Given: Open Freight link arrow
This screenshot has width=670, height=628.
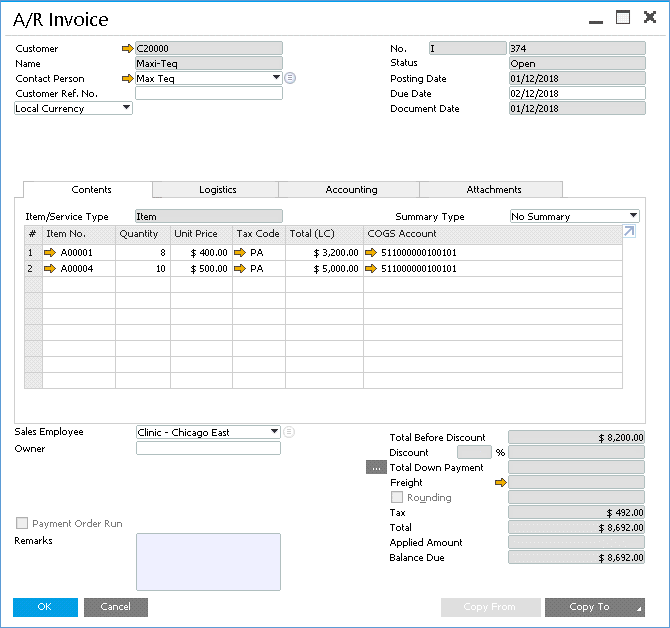Looking at the screenshot, I should pyautogui.click(x=500, y=483).
